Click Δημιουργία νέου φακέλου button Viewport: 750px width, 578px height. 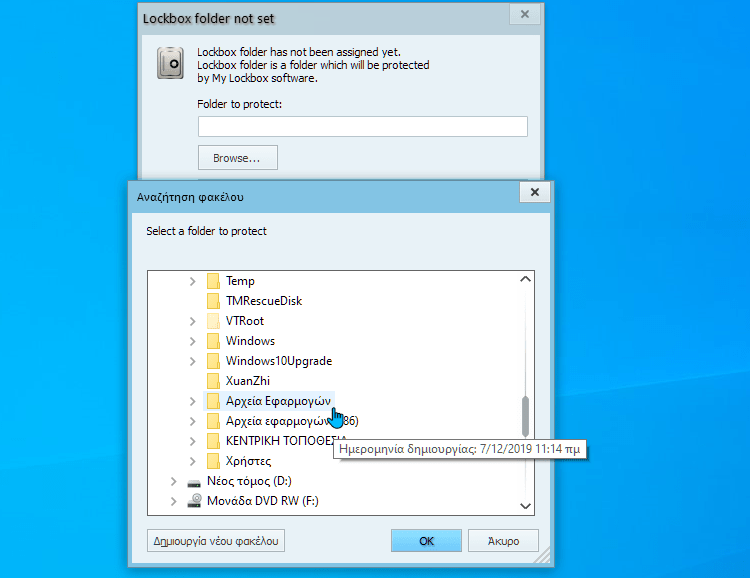[216, 541]
